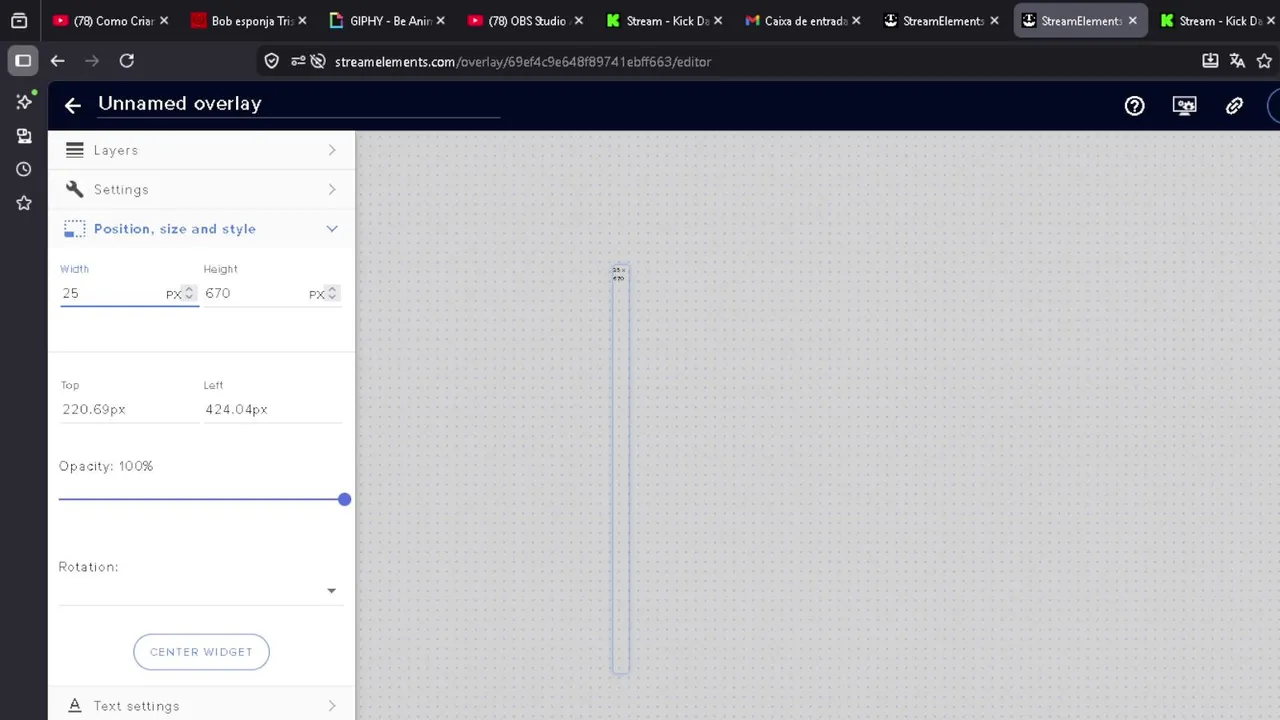Open the sidebar saved items icon
The height and width of the screenshot is (720, 1280).
[x=24, y=135]
